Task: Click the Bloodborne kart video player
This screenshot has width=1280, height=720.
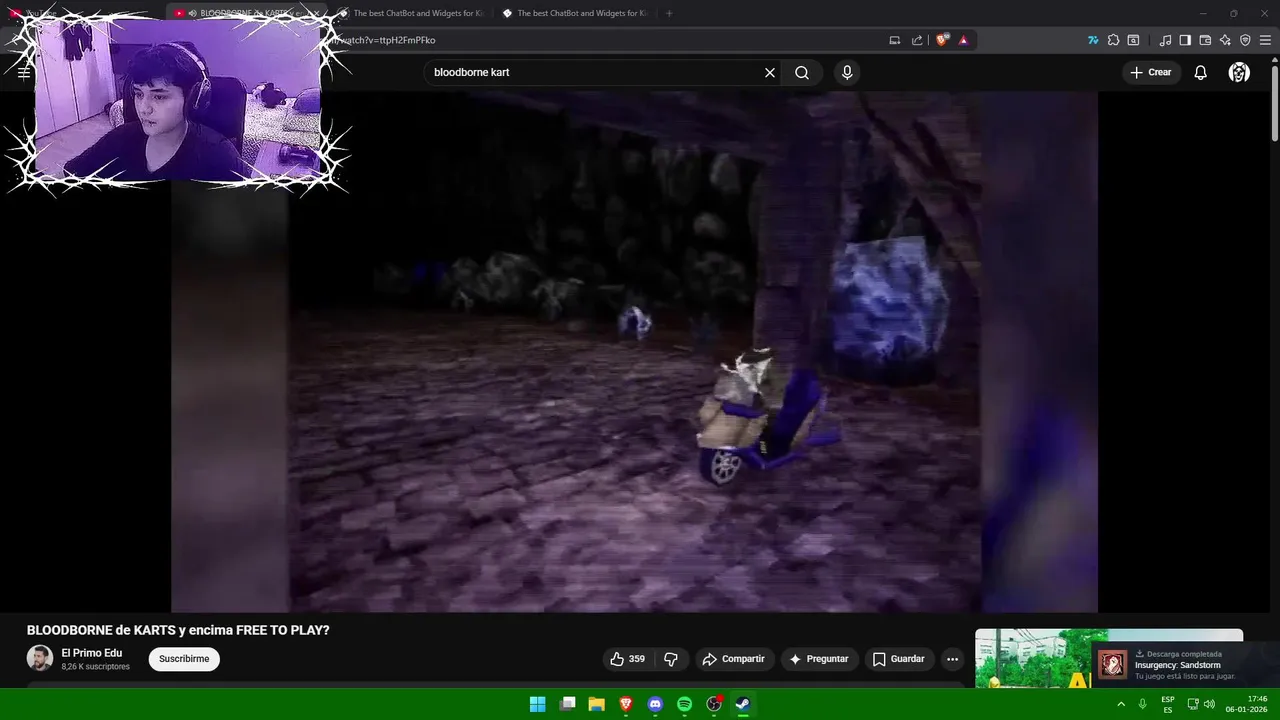Action: coord(634,352)
